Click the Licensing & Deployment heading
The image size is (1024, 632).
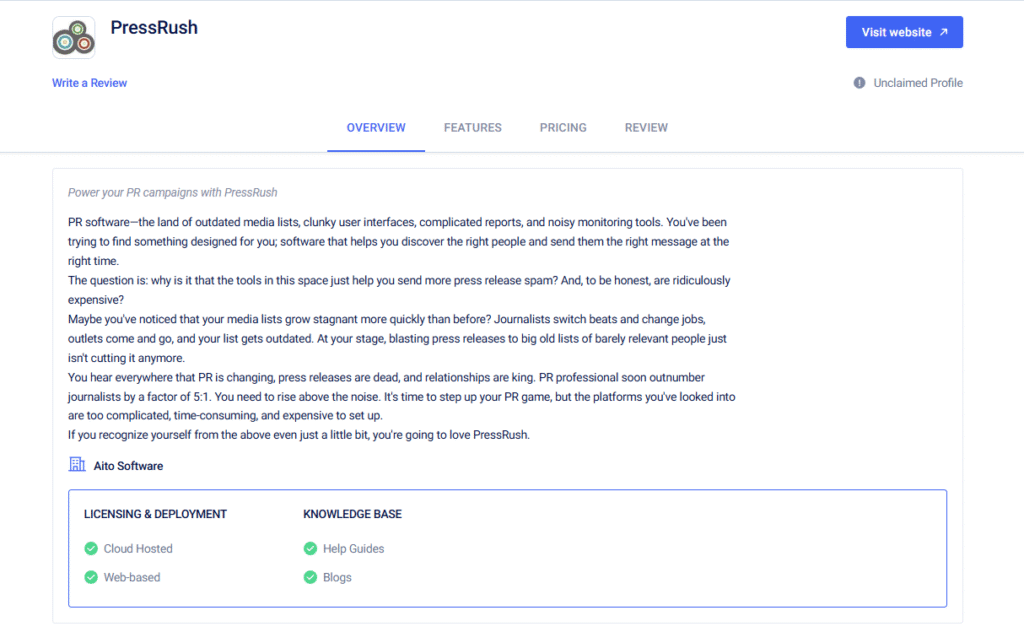(x=155, y=514)
